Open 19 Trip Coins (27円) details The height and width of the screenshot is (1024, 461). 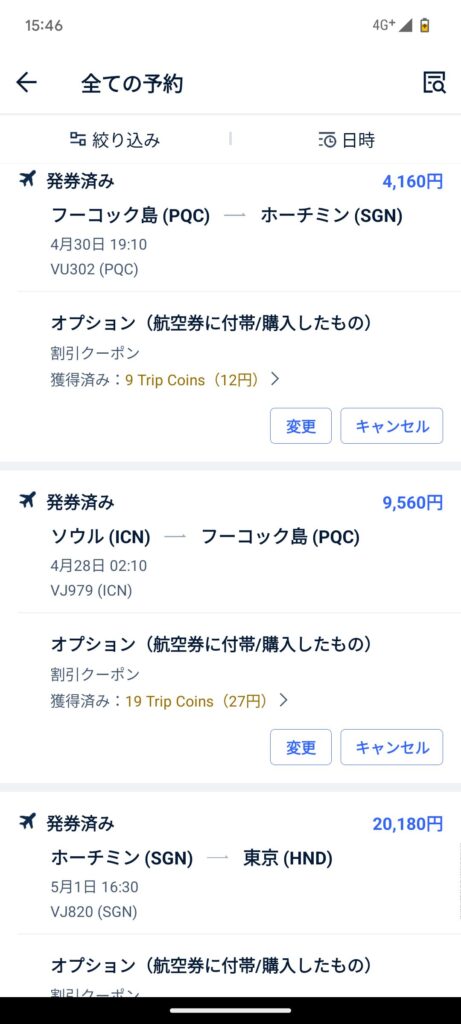[x=196, y=701]
